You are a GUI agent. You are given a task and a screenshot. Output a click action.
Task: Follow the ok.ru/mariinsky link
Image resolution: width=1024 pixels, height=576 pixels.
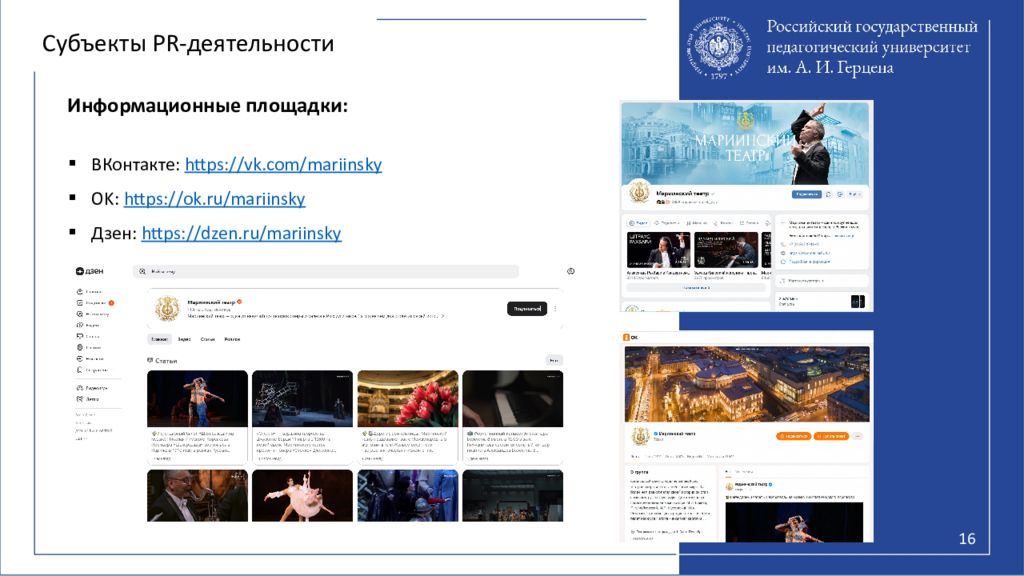pos(215,199)
